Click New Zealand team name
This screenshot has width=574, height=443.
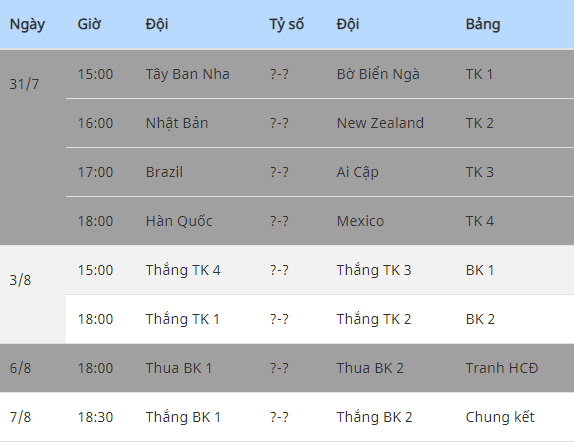point(380,123)
